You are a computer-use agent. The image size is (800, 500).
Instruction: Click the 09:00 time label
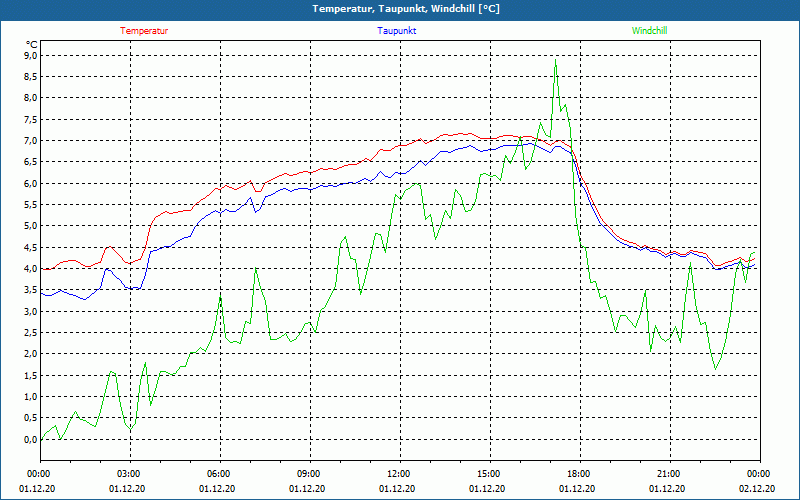point(310,474)
